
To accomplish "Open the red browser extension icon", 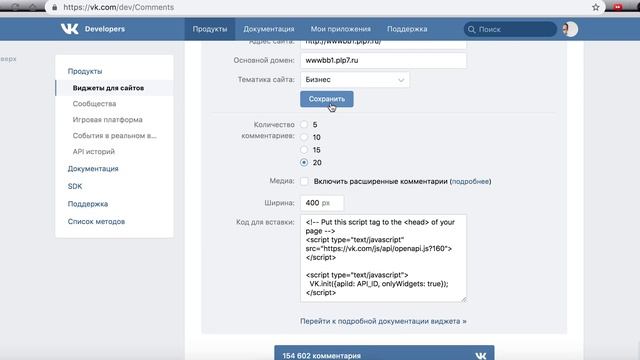I will coord(618,7).
